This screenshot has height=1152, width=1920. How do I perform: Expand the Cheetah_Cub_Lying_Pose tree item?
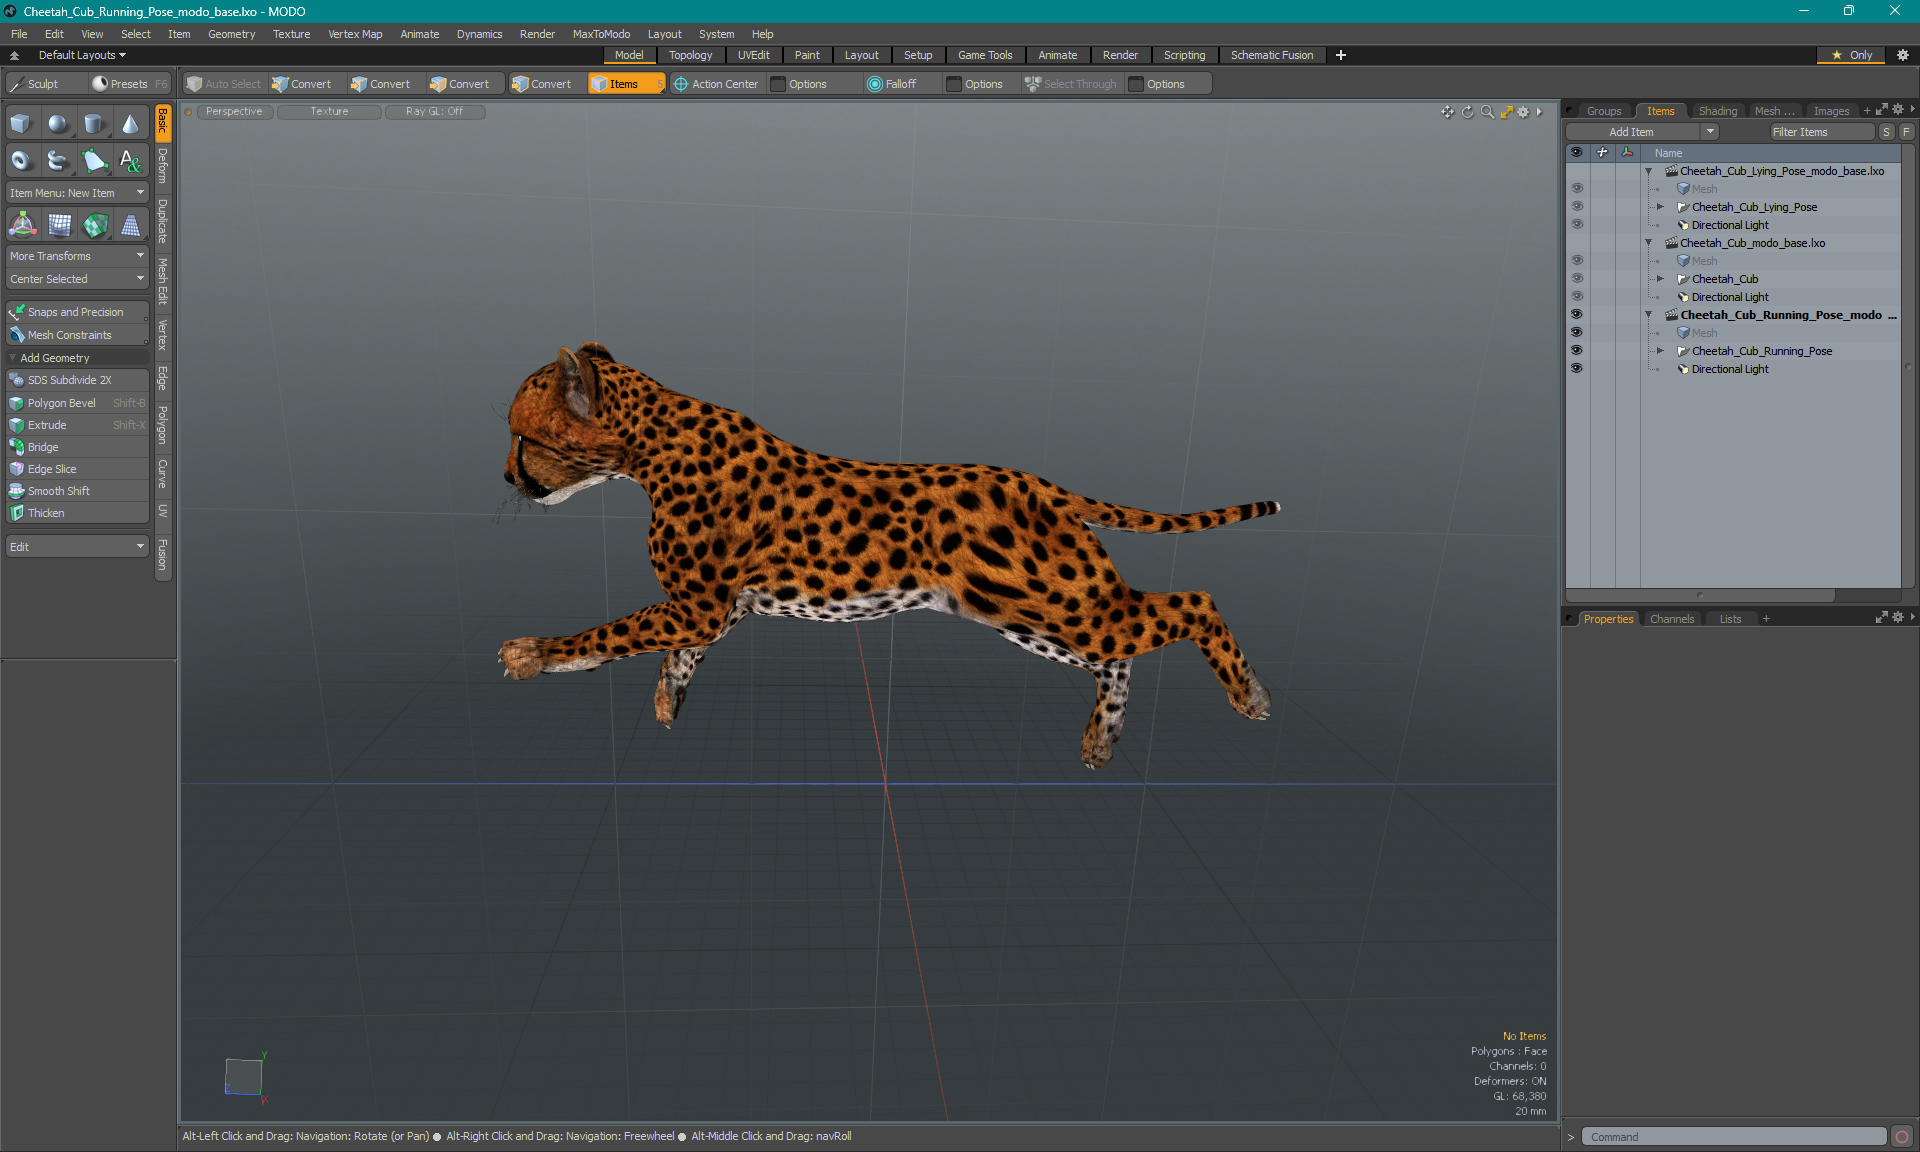[1660, 207]
